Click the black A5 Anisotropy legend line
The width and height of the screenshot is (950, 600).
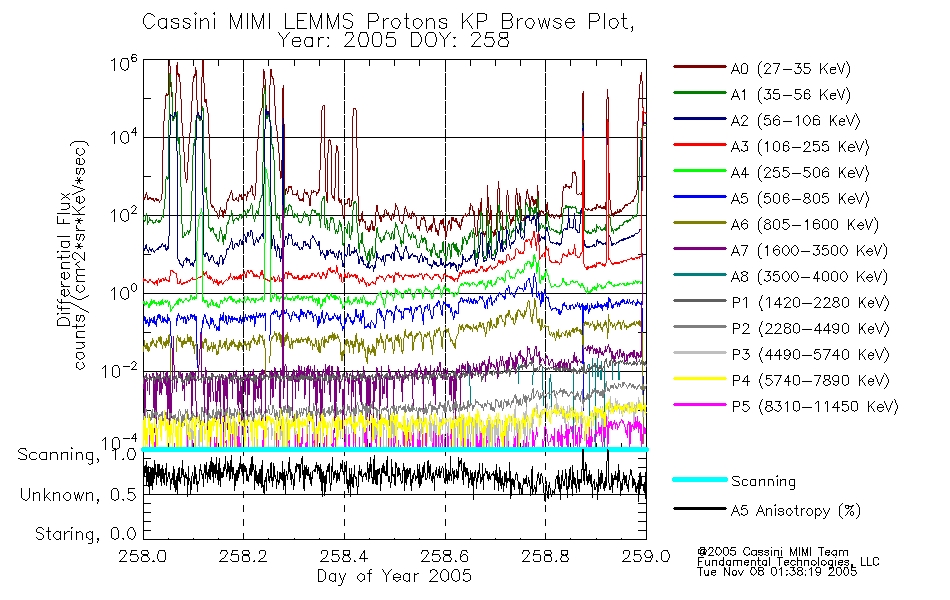700,508
